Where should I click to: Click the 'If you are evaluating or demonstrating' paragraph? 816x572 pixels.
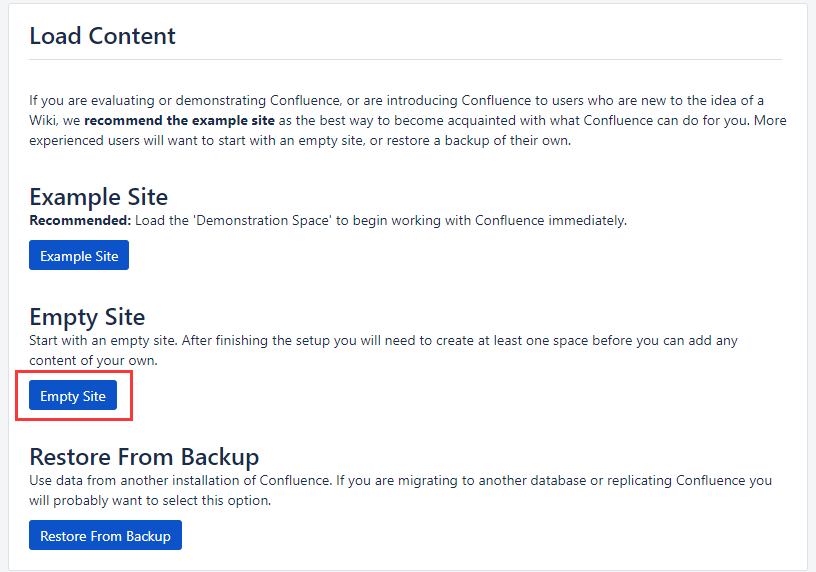[x=407, y=120]
